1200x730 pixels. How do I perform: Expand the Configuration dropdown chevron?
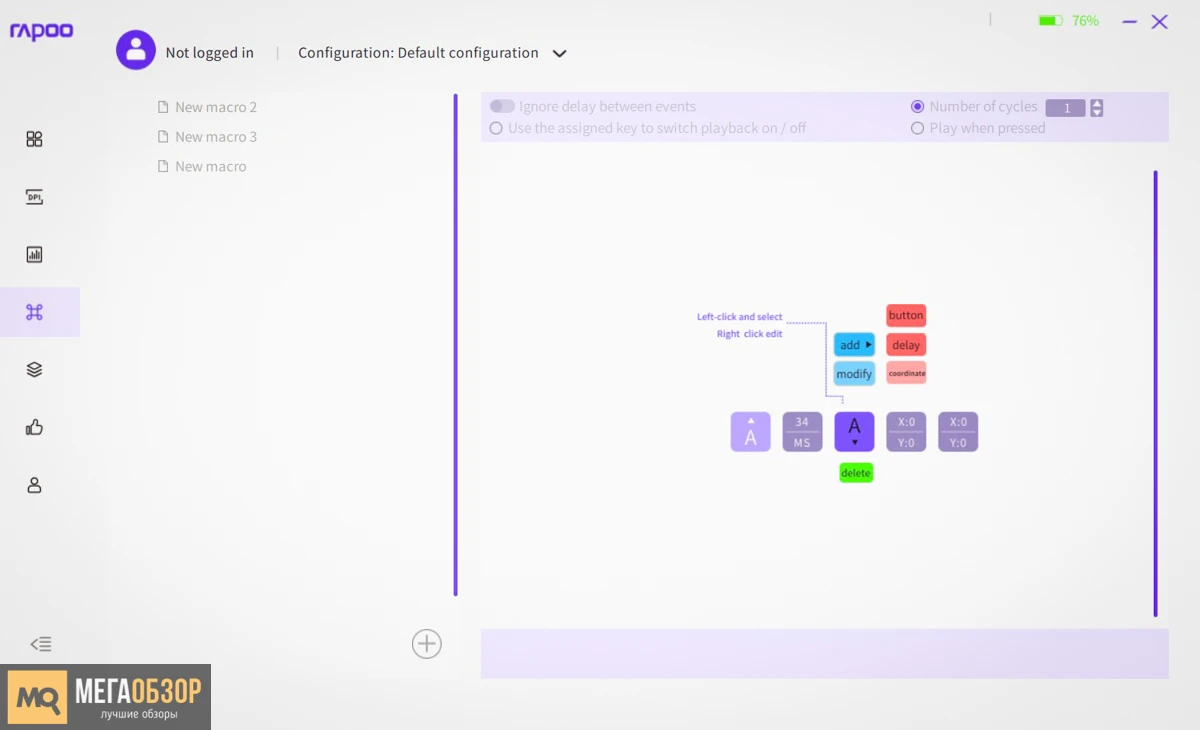pyautogui.click(x=560, y=54)
